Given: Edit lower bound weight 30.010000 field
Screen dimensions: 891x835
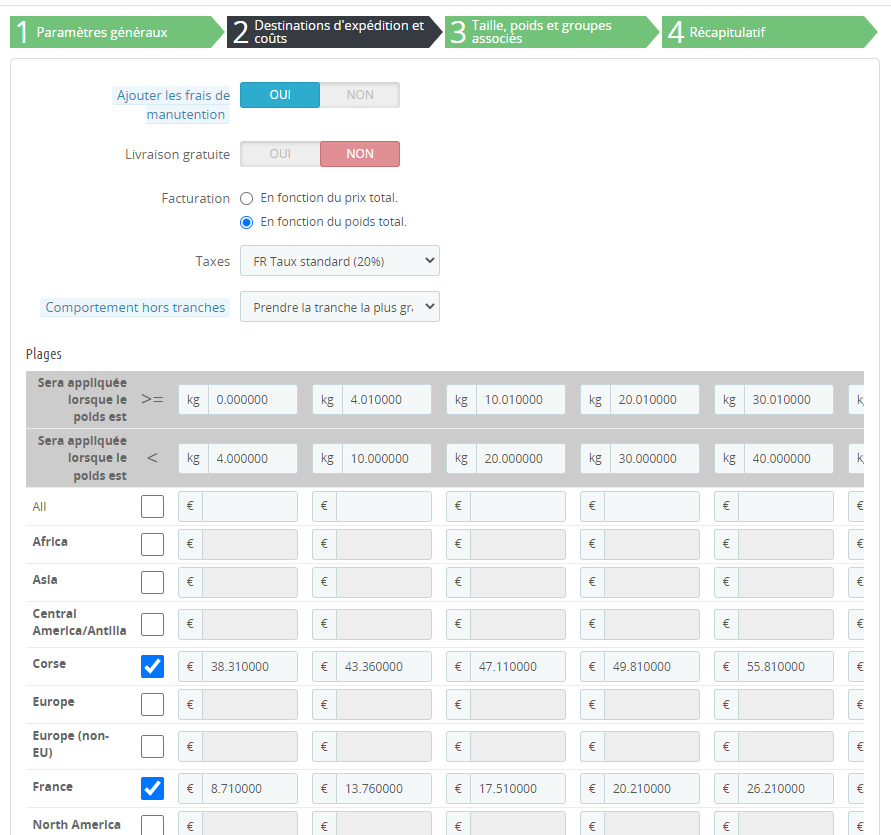Looking at the screenshot, I should pyautogui.click(x=789, y=400).
